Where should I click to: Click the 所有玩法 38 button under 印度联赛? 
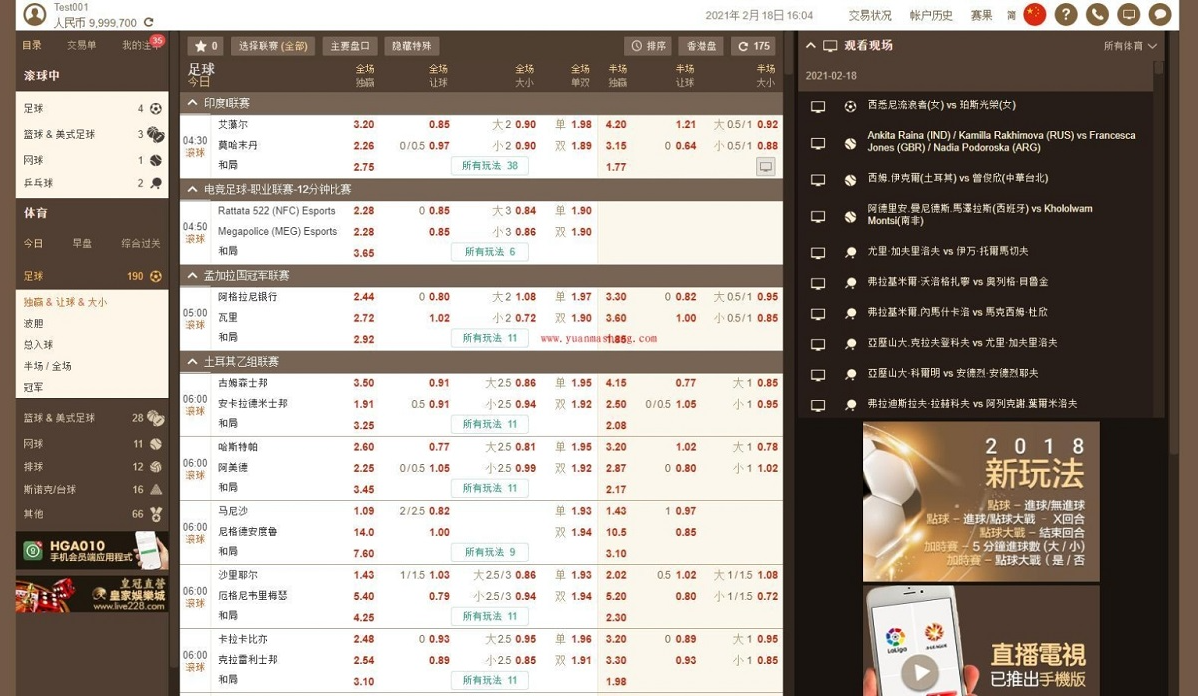(x=489, y=166)
